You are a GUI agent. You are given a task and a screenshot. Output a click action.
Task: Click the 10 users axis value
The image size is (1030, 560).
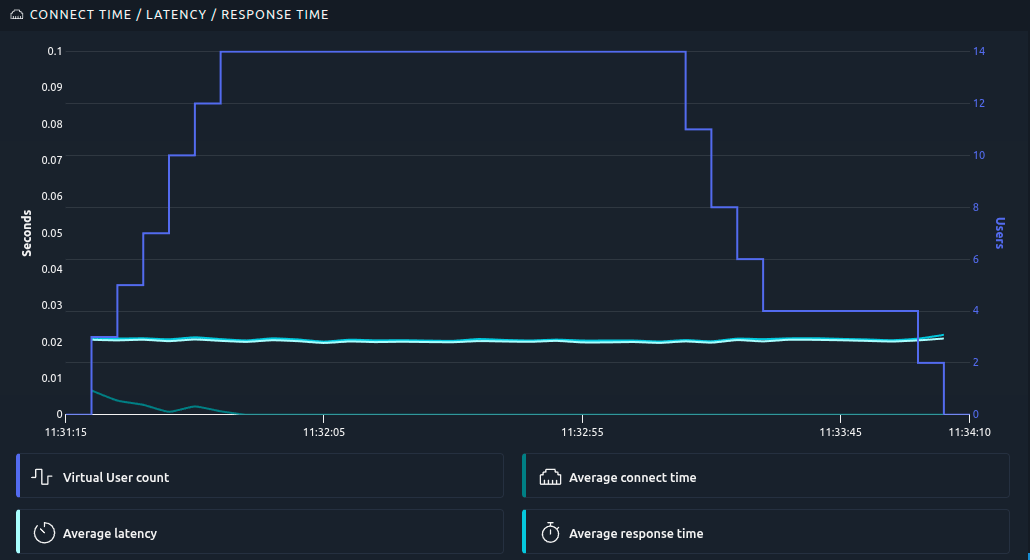tap(979, 155)
